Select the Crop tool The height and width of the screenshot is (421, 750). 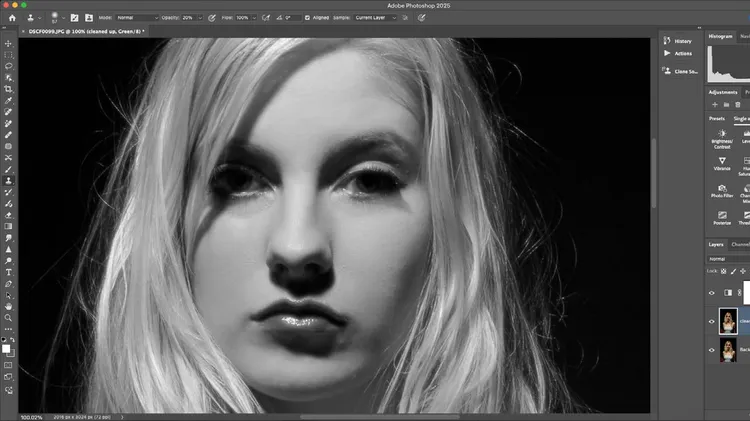(9, 88)
